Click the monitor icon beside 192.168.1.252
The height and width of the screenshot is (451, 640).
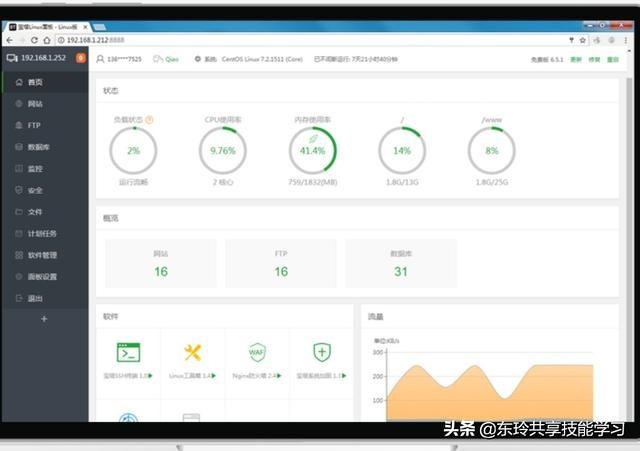(x=12, y=58)
